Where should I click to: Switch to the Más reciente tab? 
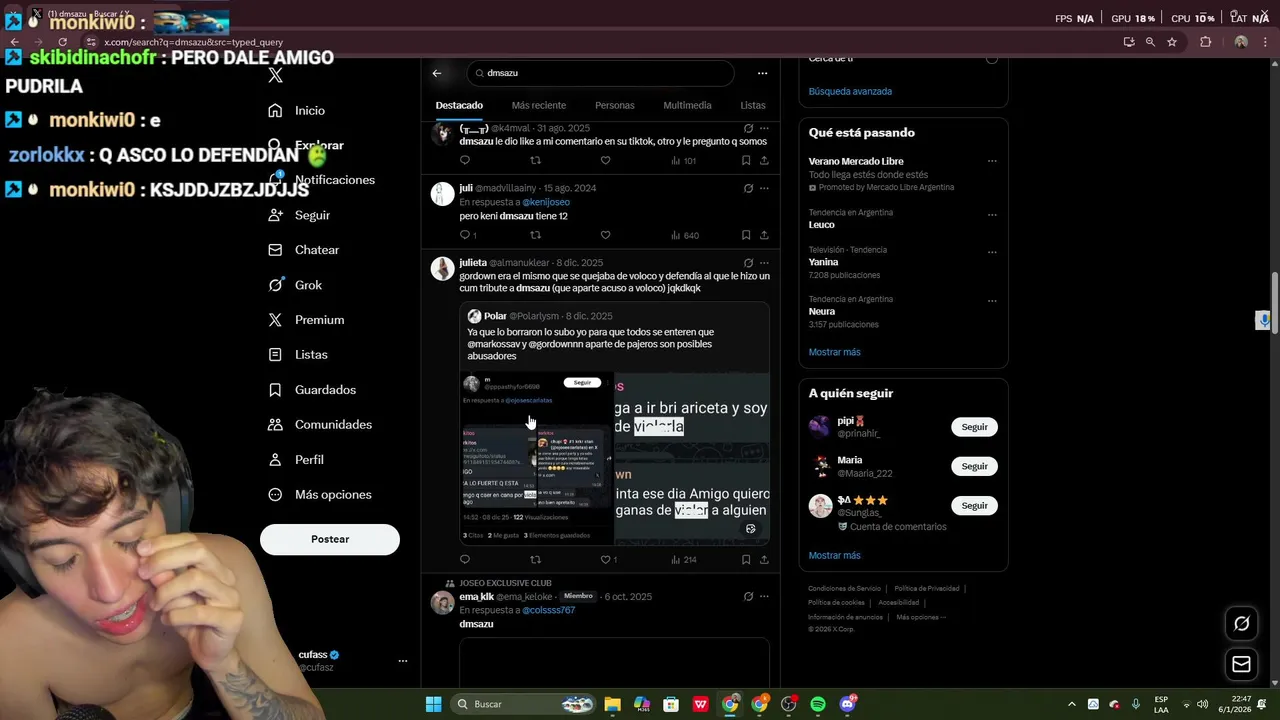pyautogui.click(x=538, y=105)
